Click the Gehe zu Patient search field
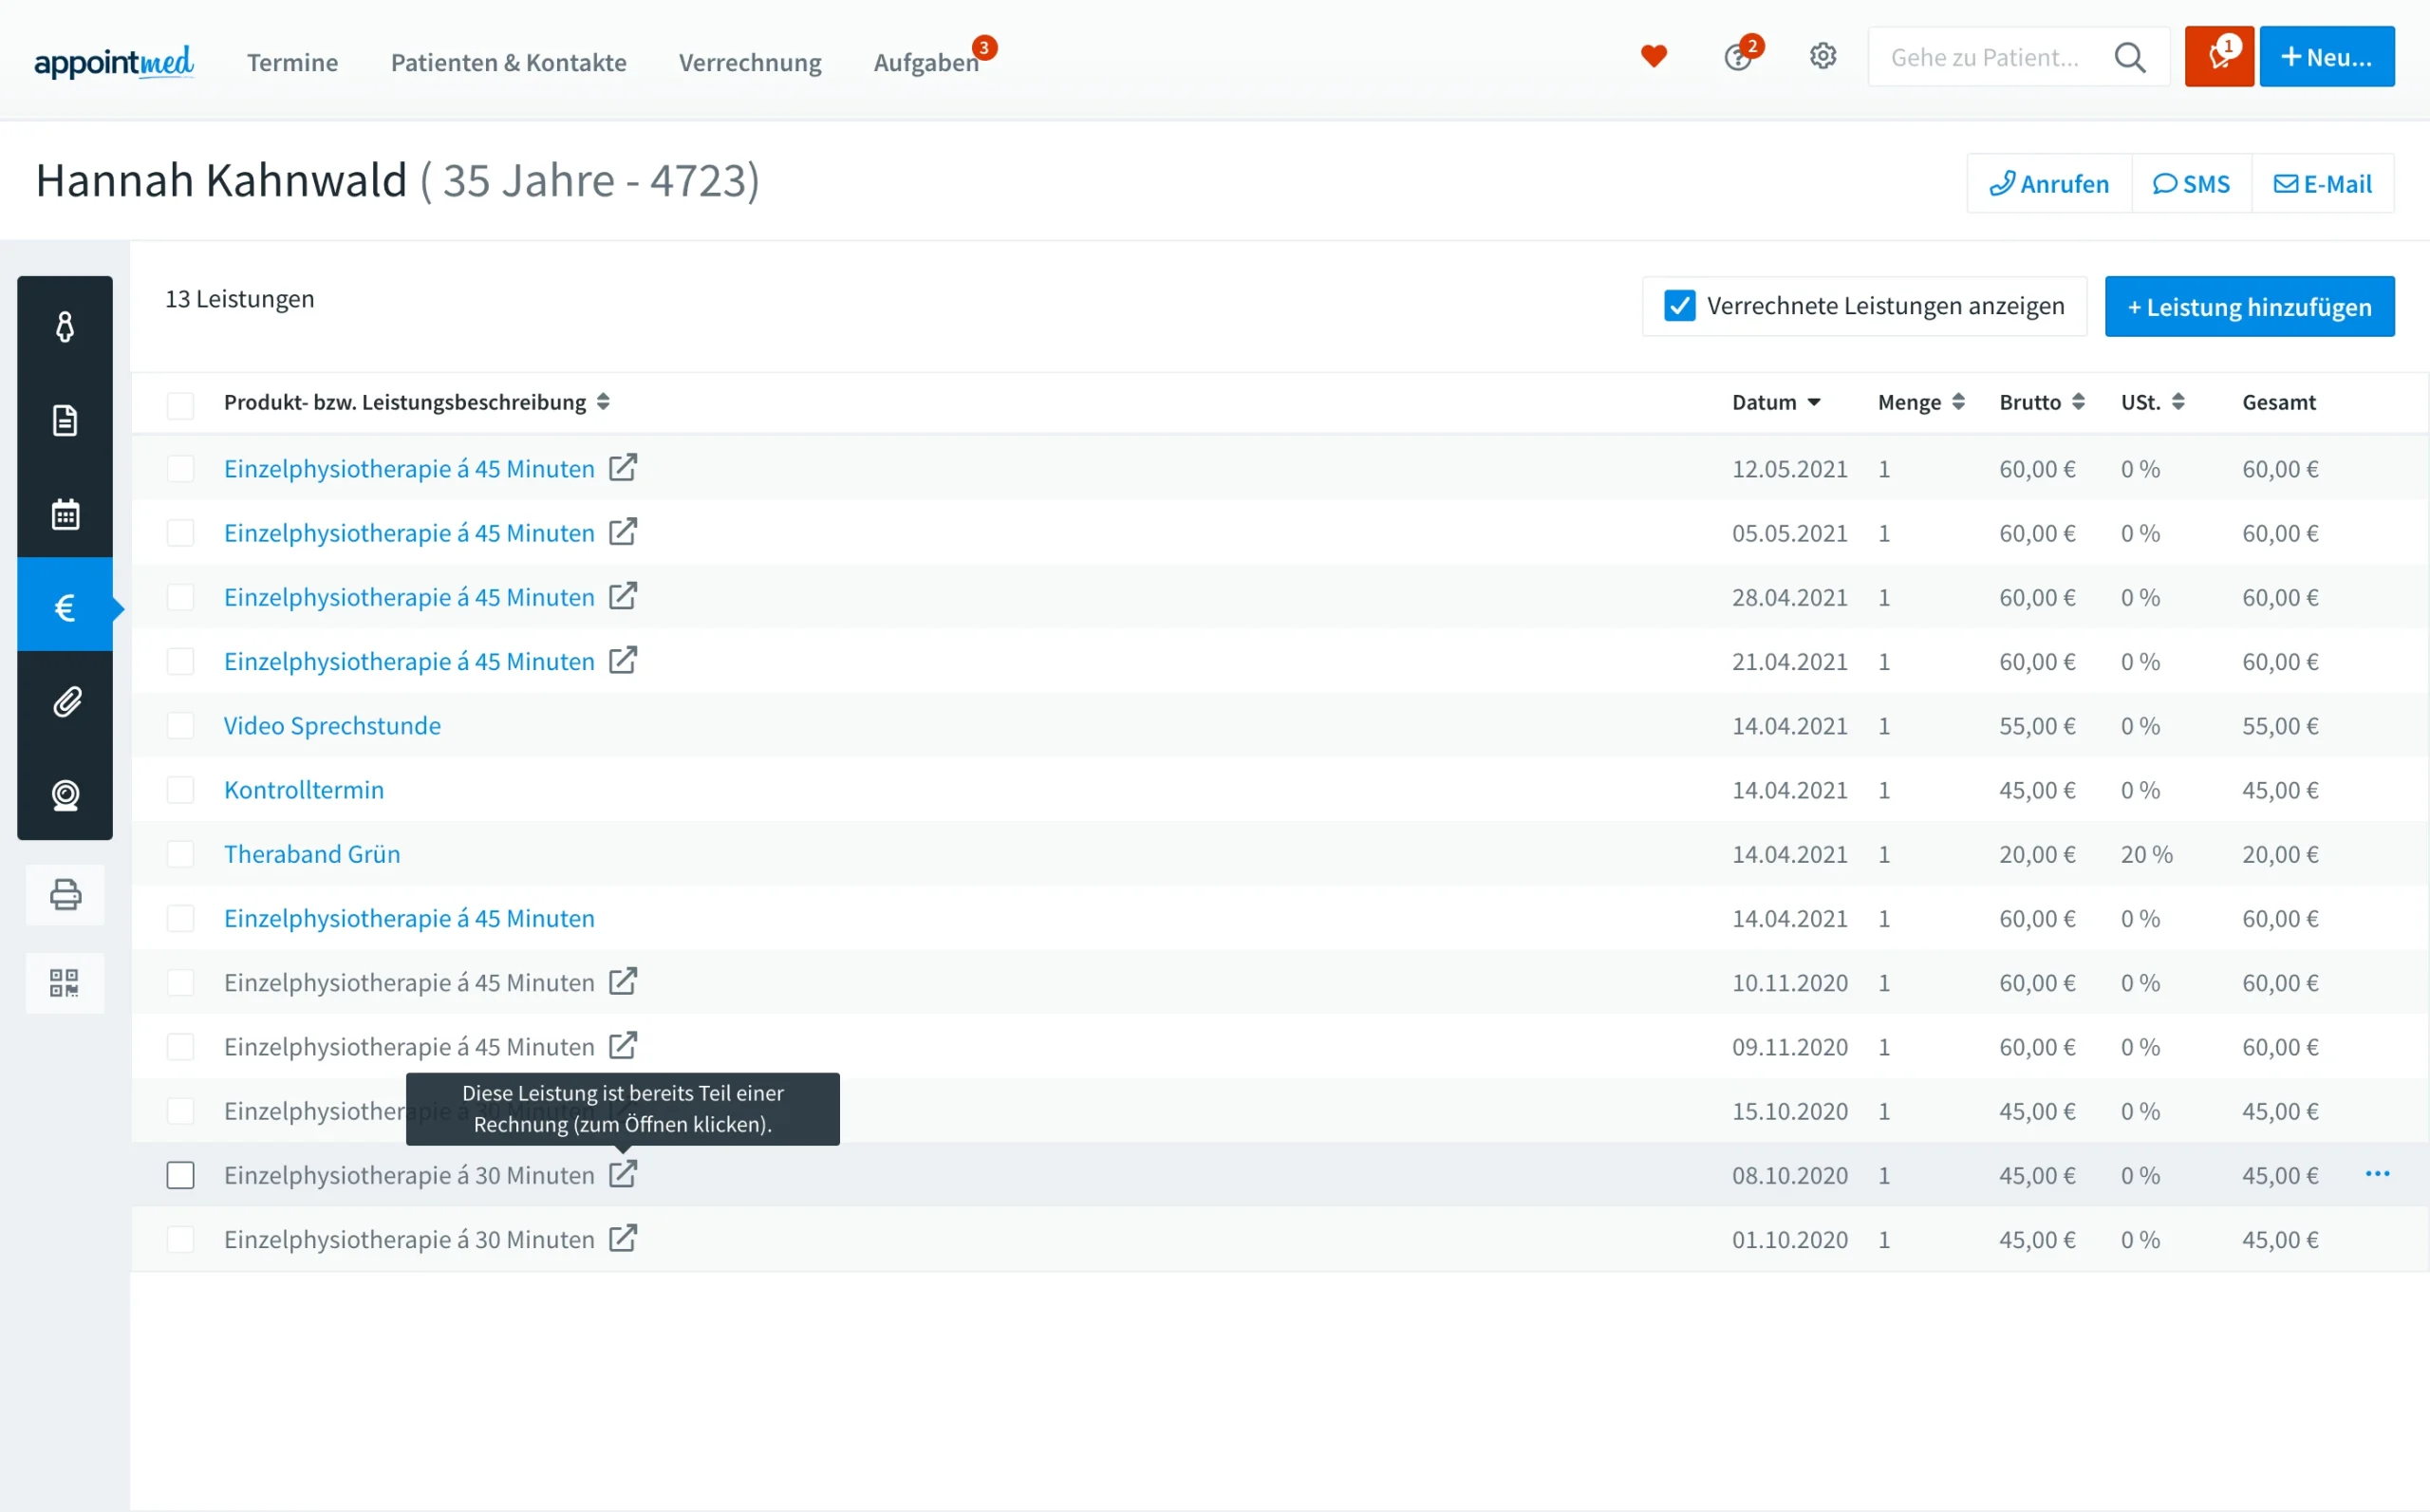2430x1512 pixels. tap(1984, 57)
